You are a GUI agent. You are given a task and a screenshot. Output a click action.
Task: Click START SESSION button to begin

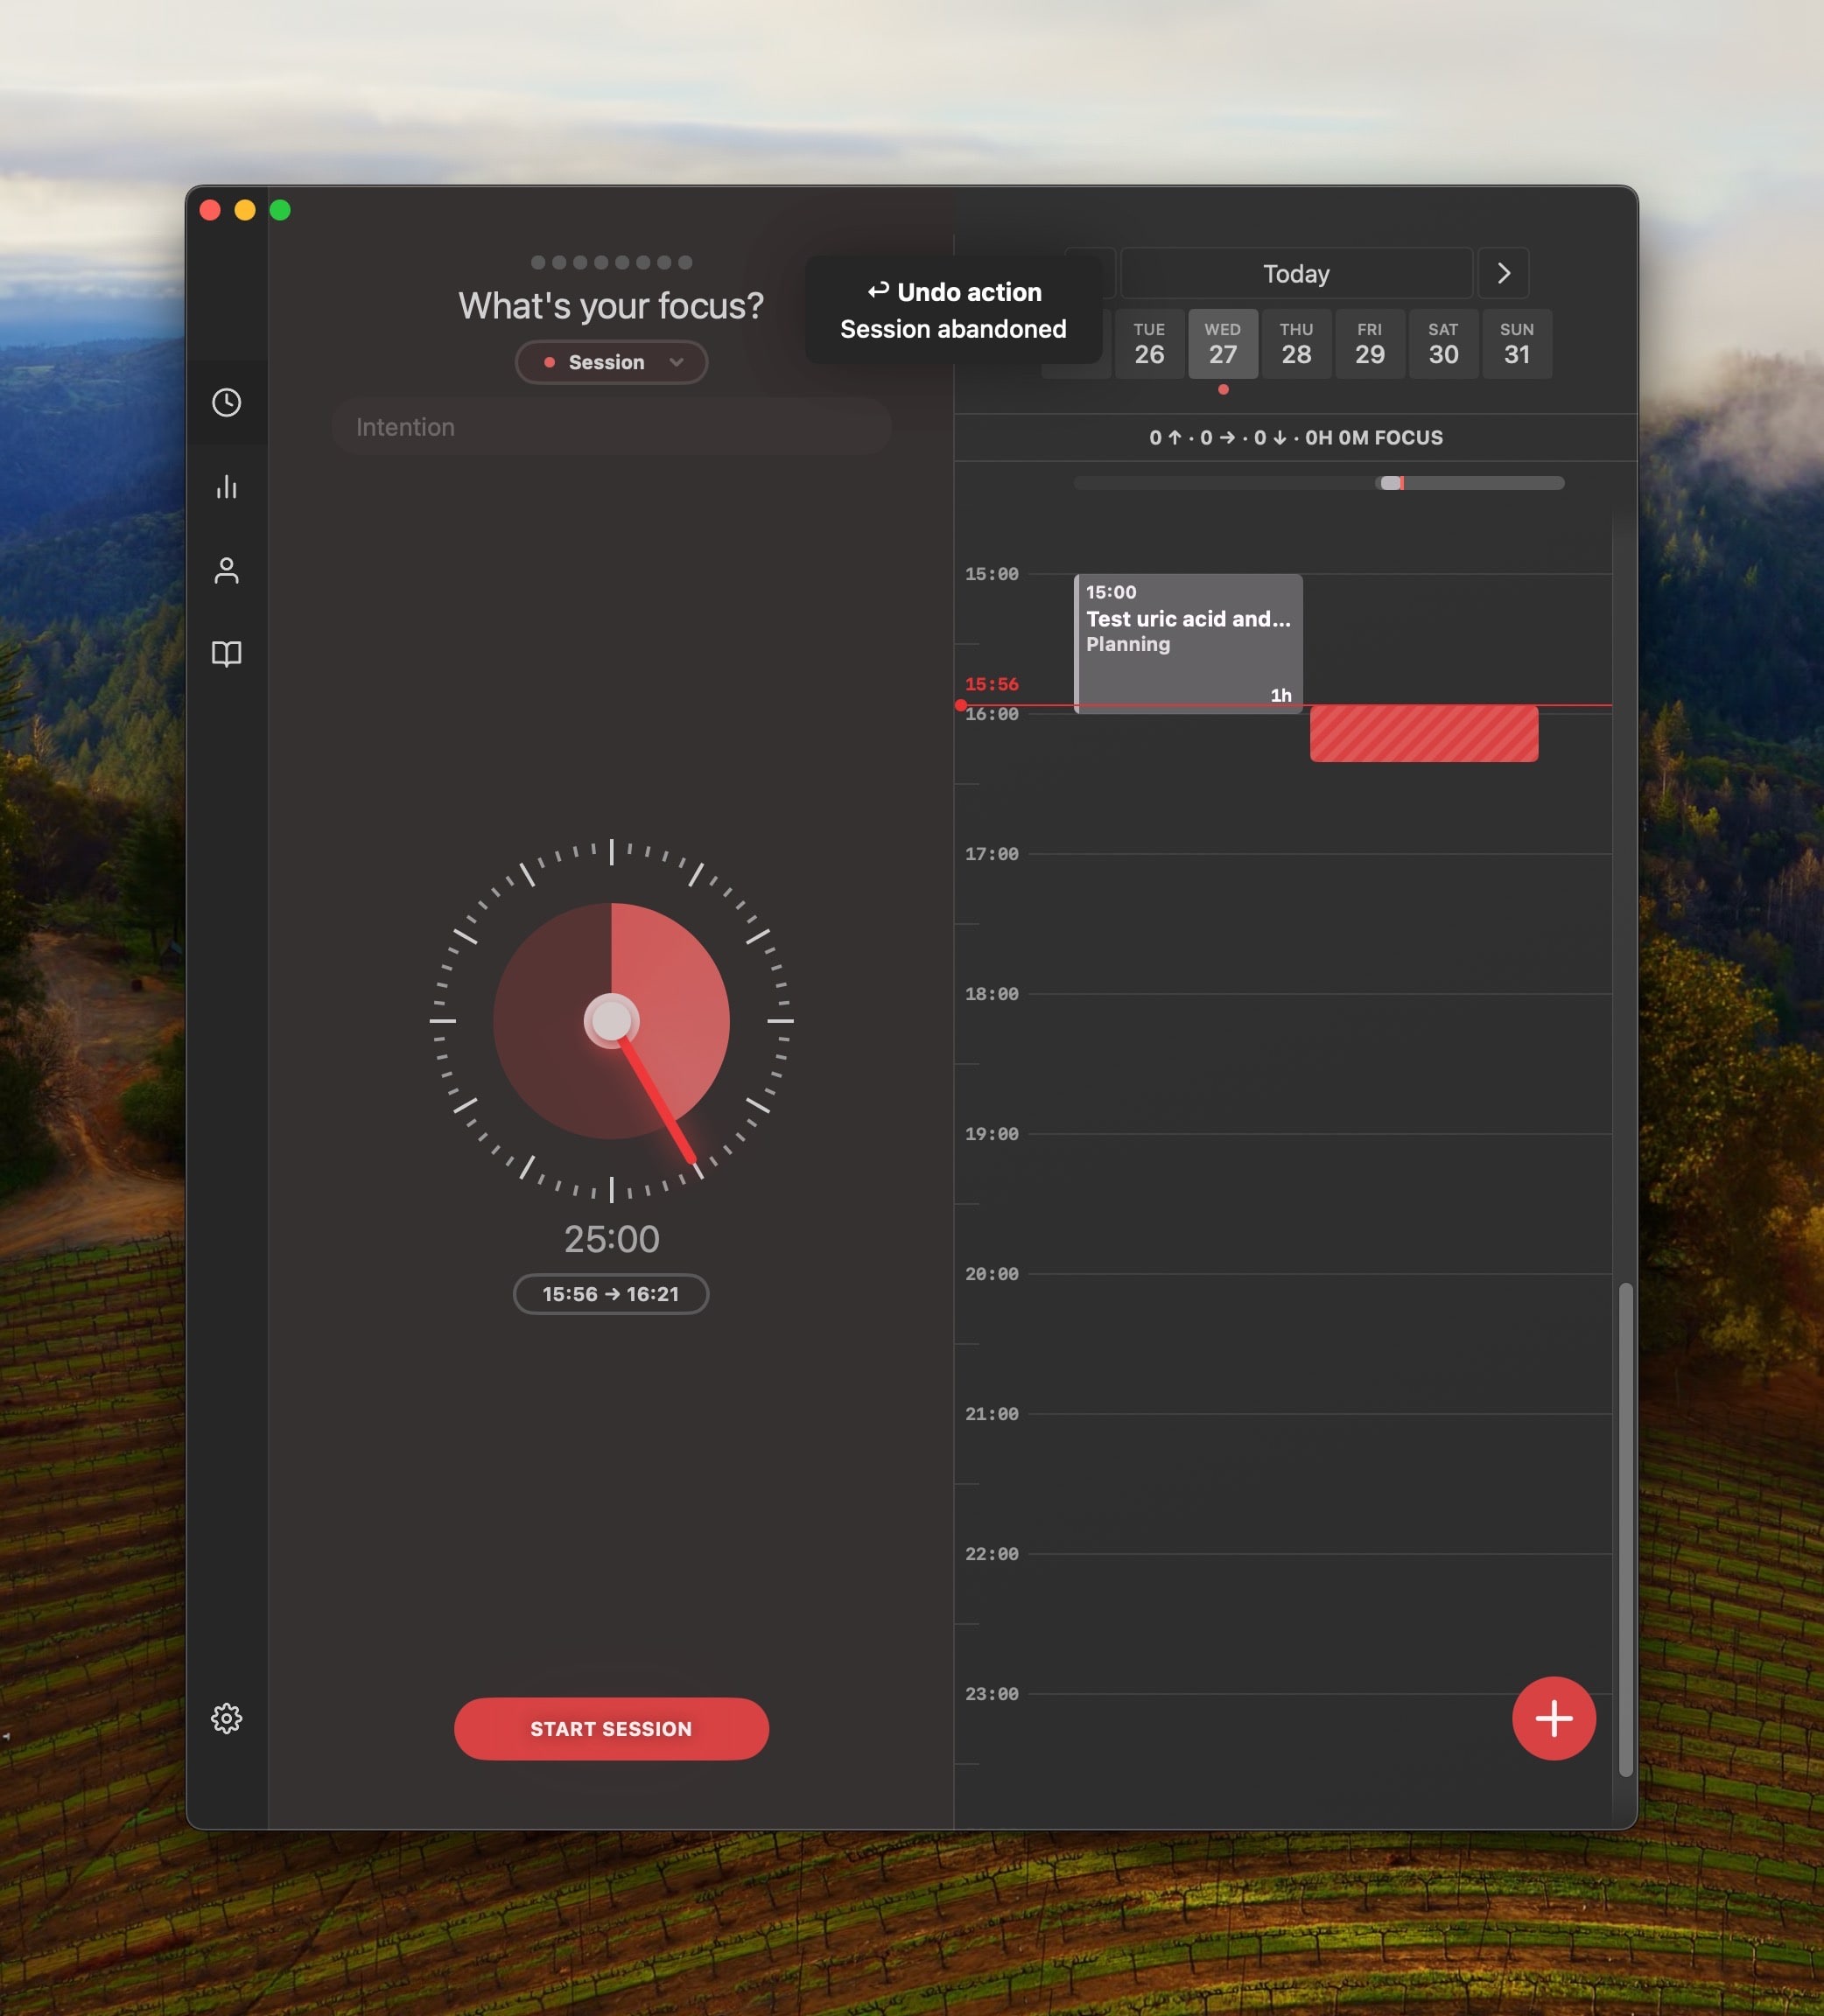[x=612, y=1728]
